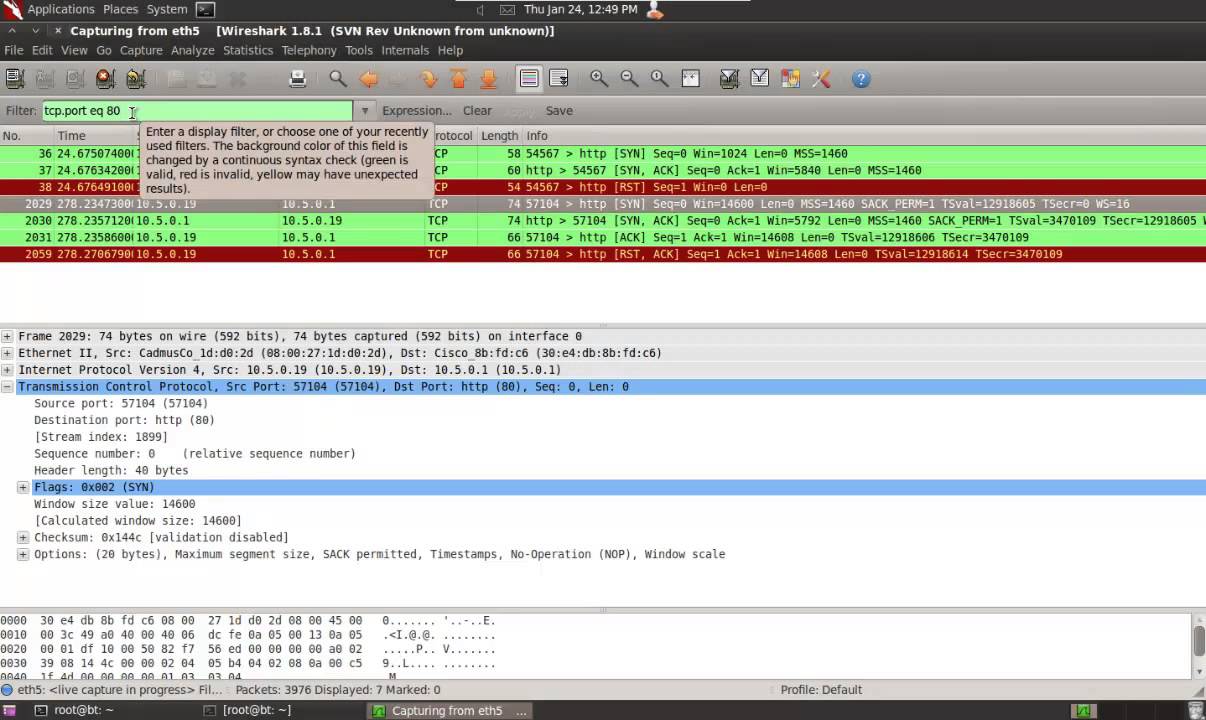Zoom in the packet text
The width and height of the screenshot is (1206, 720).
pos(599,79)
